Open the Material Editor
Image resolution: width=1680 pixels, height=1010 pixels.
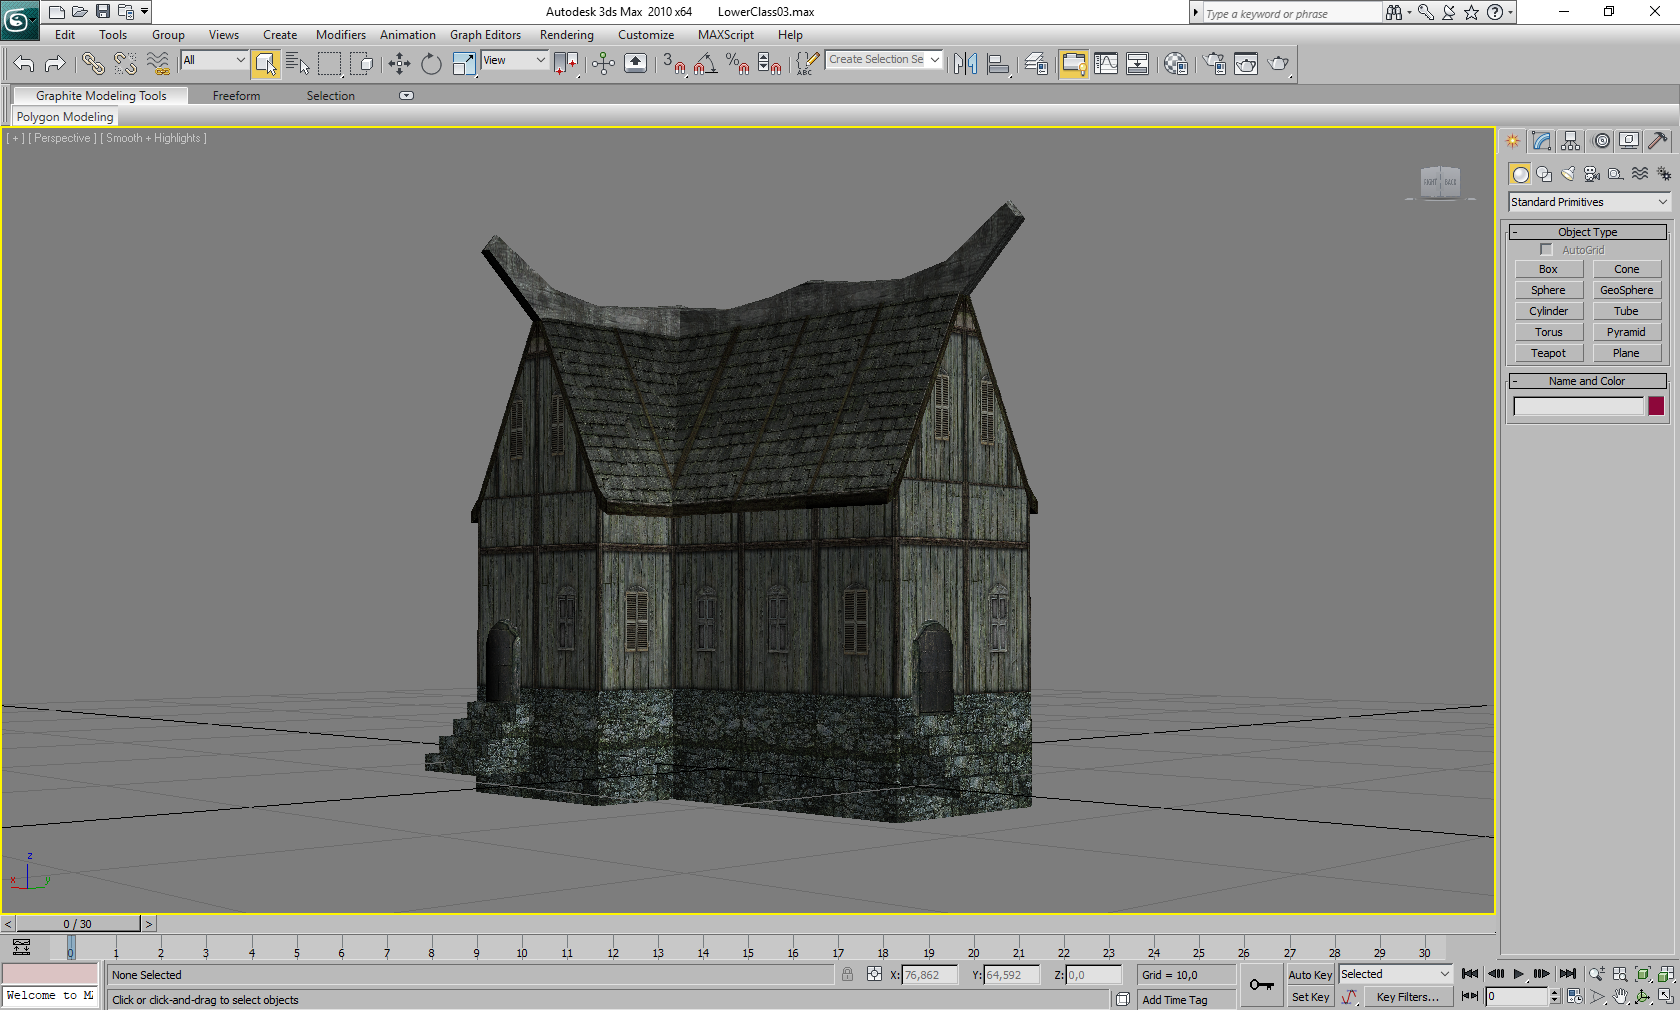tap(1176, 64)
